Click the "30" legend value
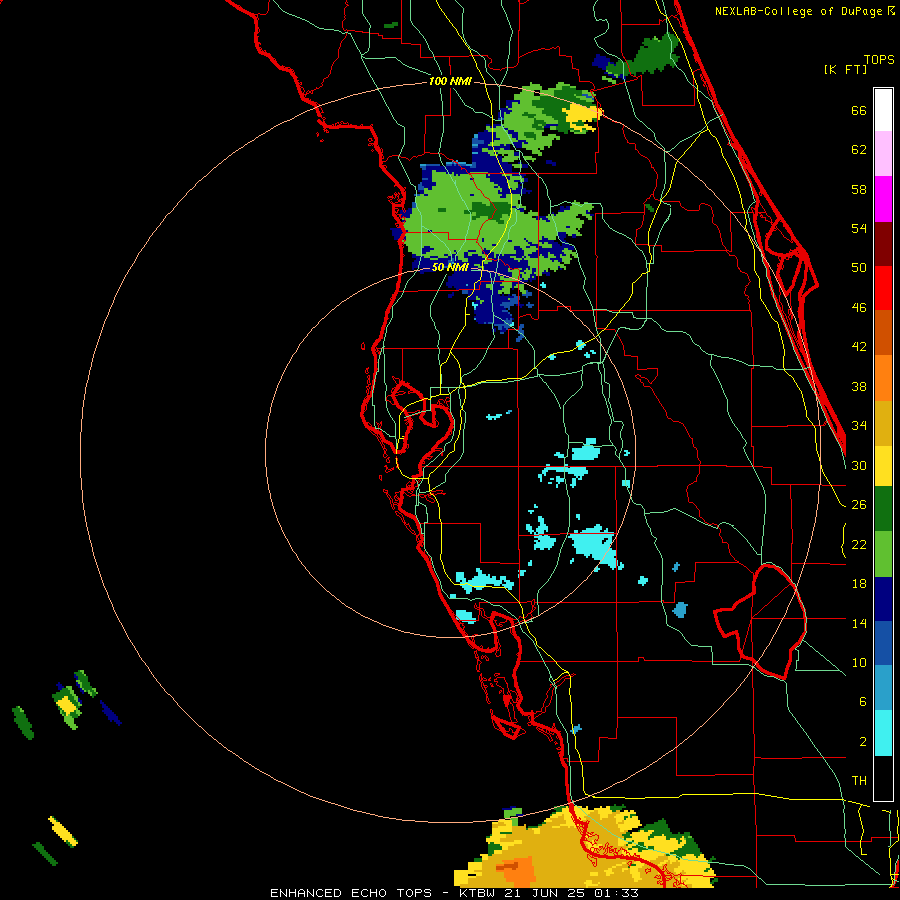Image resolution: width=900 pixels, height=900 pixels. 859,465
